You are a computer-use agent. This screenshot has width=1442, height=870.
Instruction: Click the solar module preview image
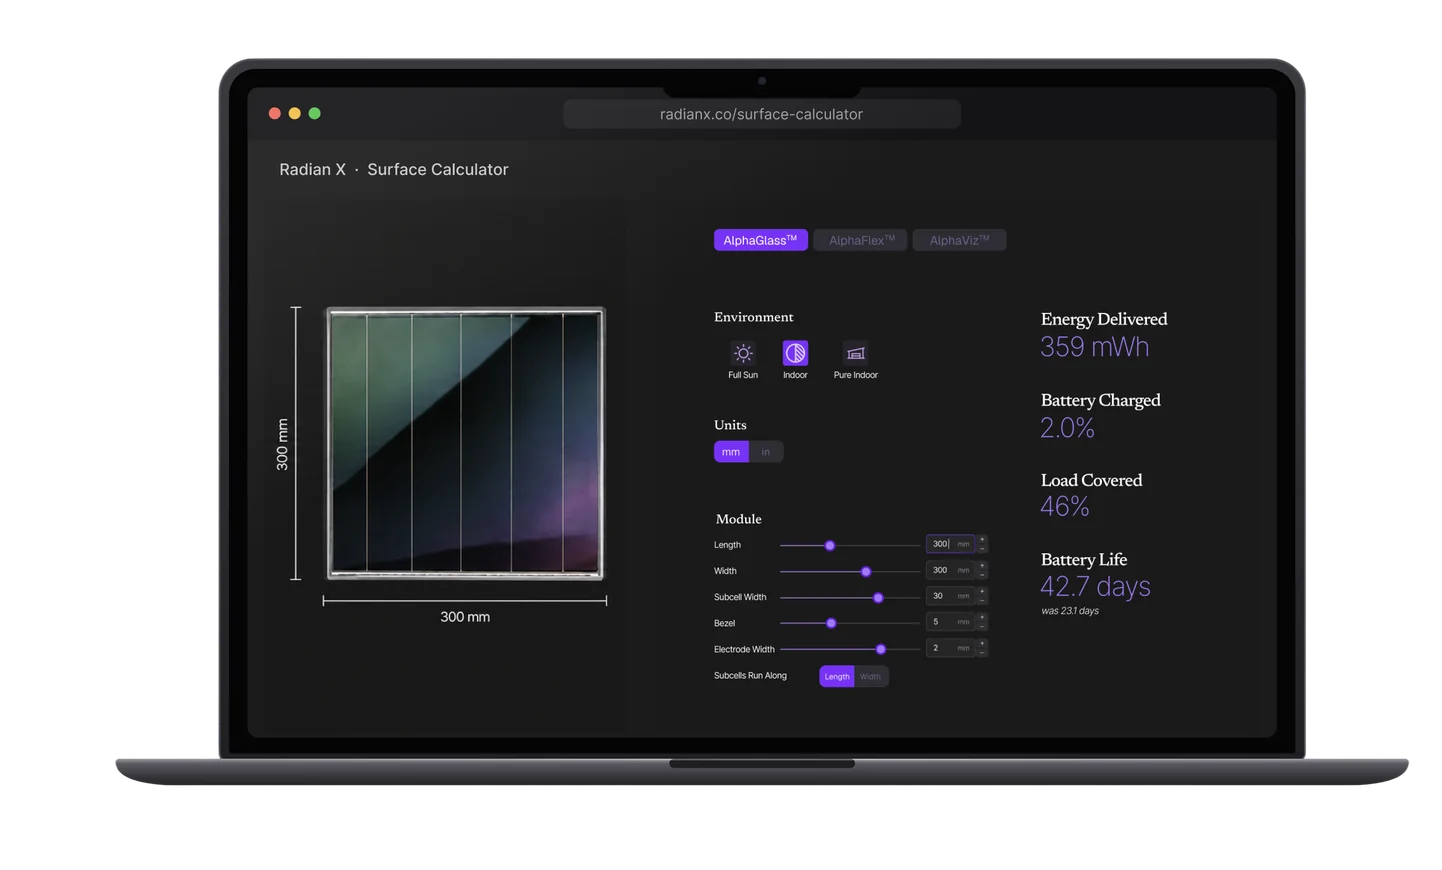tap(465, 443)
